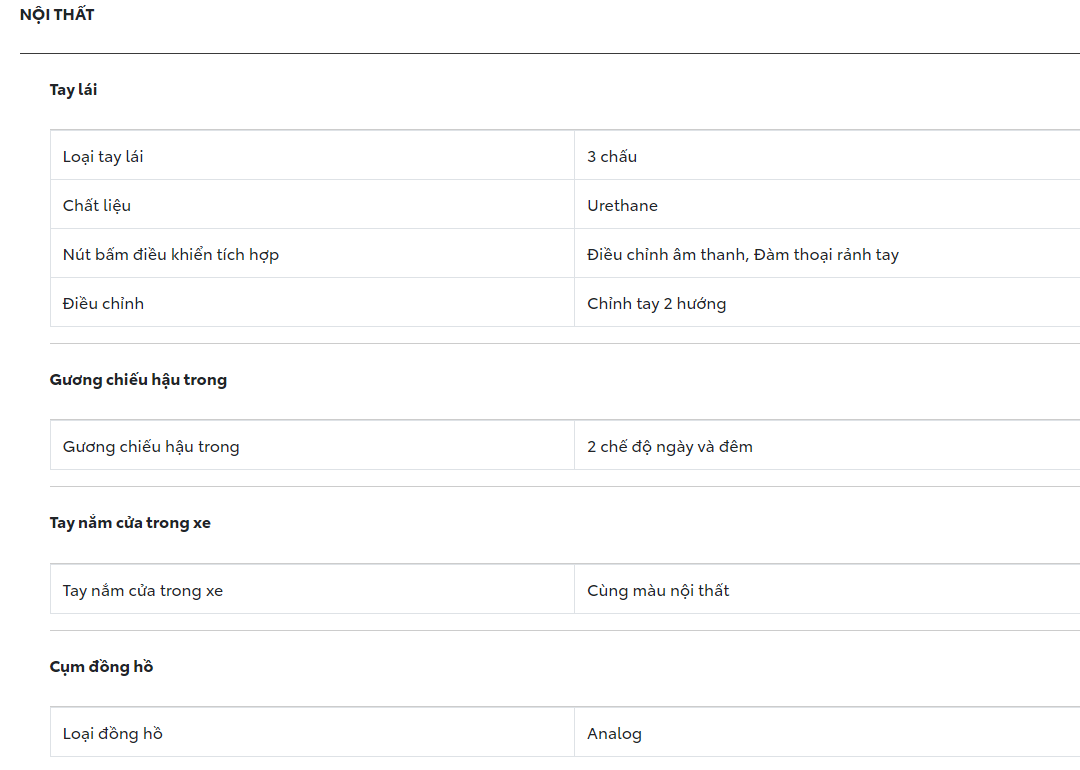The width and height of the screenshot is (1080, 770).
Task: Expand the Cụm đồng hồ section heading
Action: pyautogui.click(x=101, y=667)
